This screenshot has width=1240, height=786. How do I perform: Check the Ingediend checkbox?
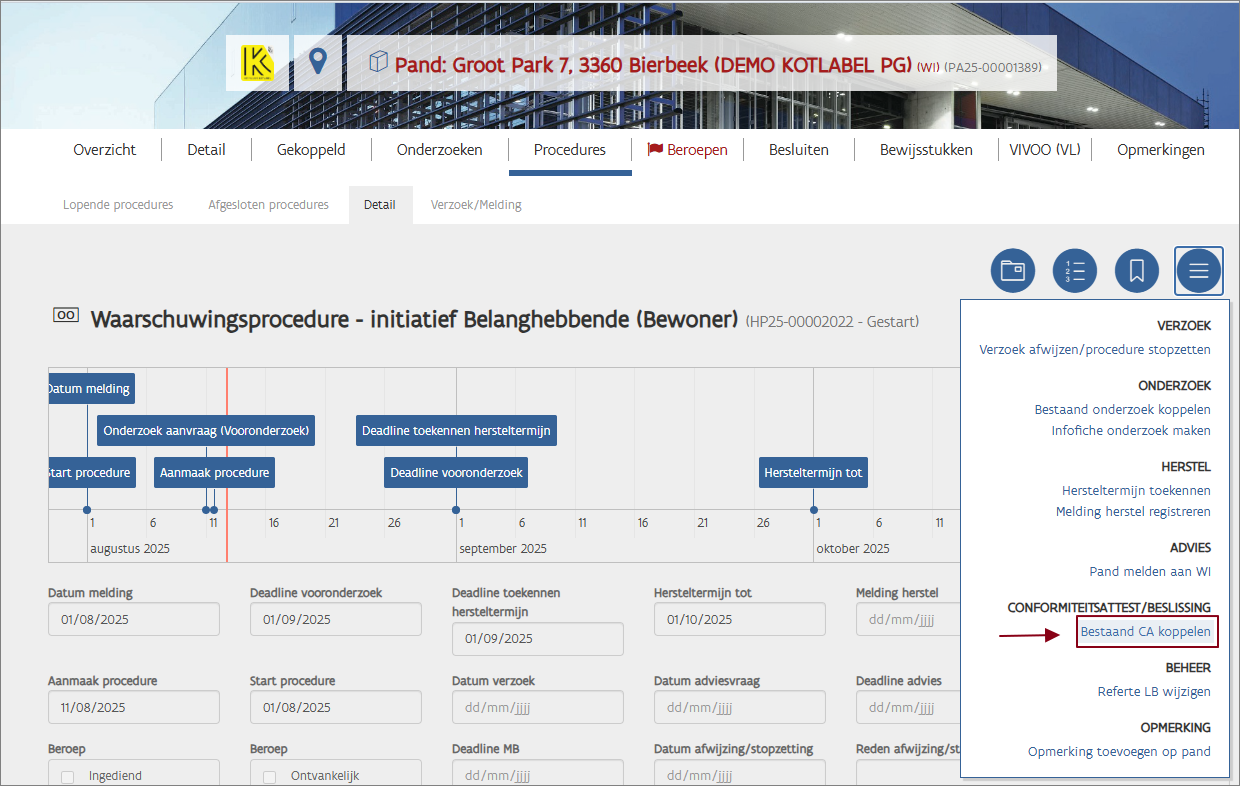[68, 776]
